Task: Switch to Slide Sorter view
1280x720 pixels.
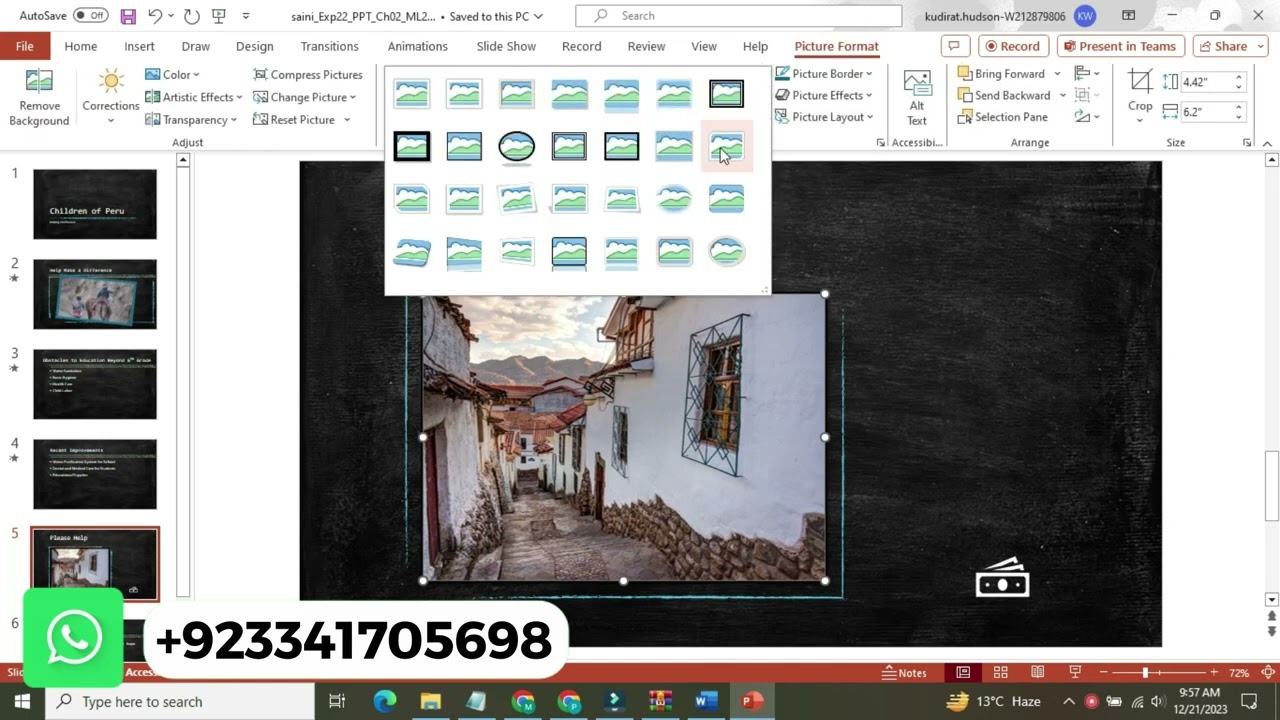Action: pos(1000,673)
